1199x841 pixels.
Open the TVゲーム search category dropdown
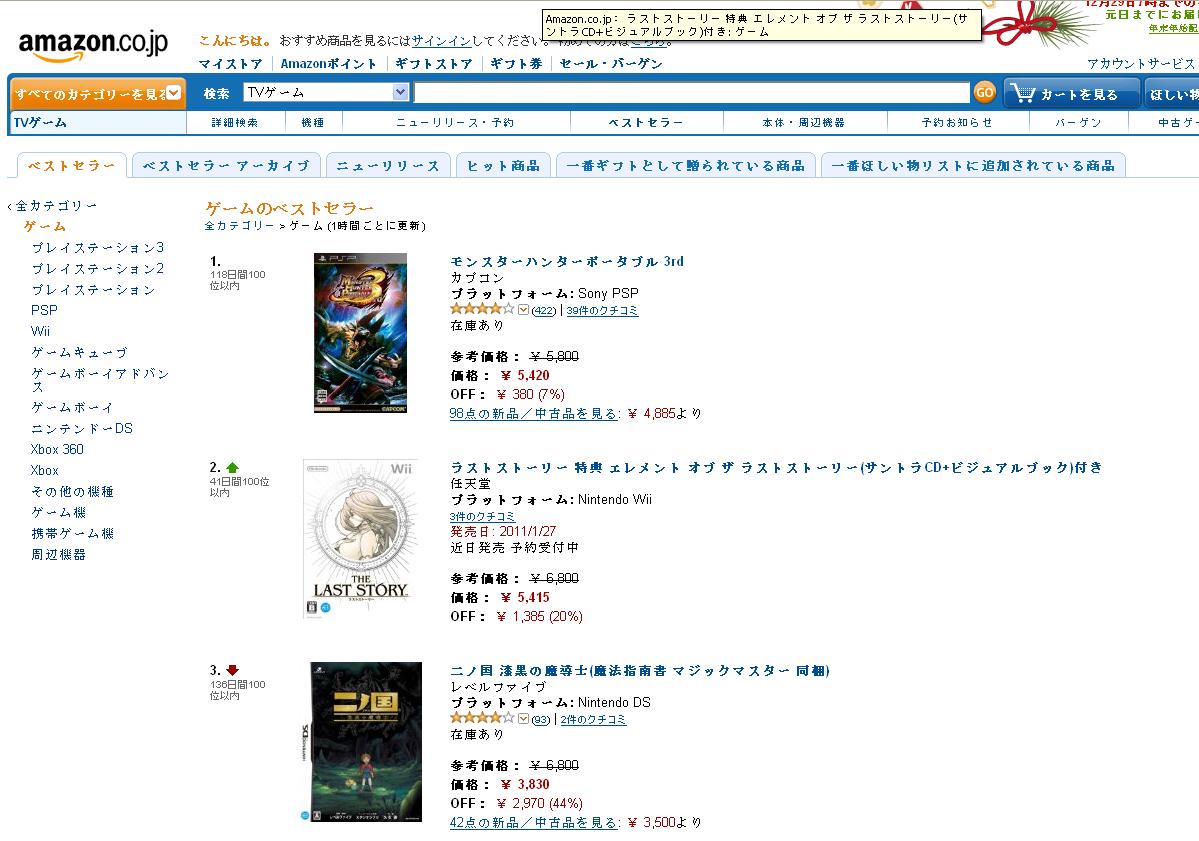(327, 93)
